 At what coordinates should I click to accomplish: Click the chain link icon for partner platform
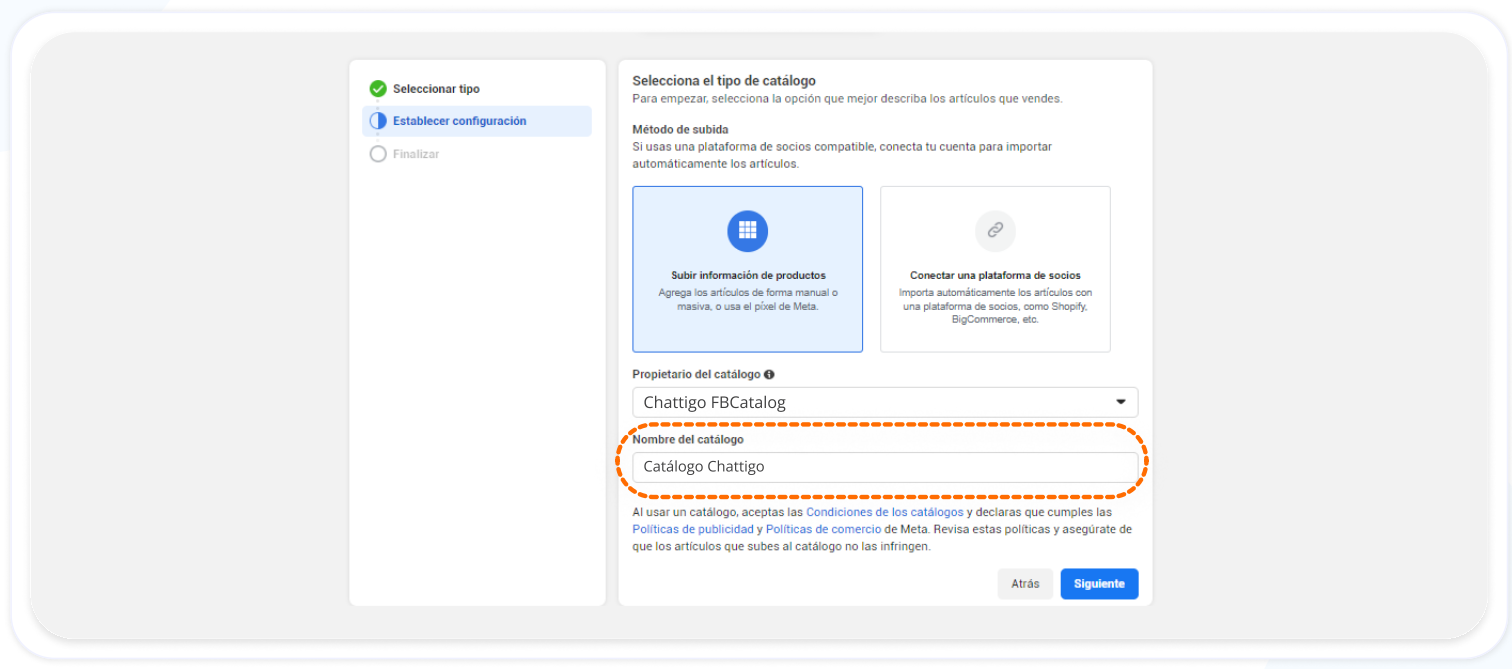pos(995,231)
